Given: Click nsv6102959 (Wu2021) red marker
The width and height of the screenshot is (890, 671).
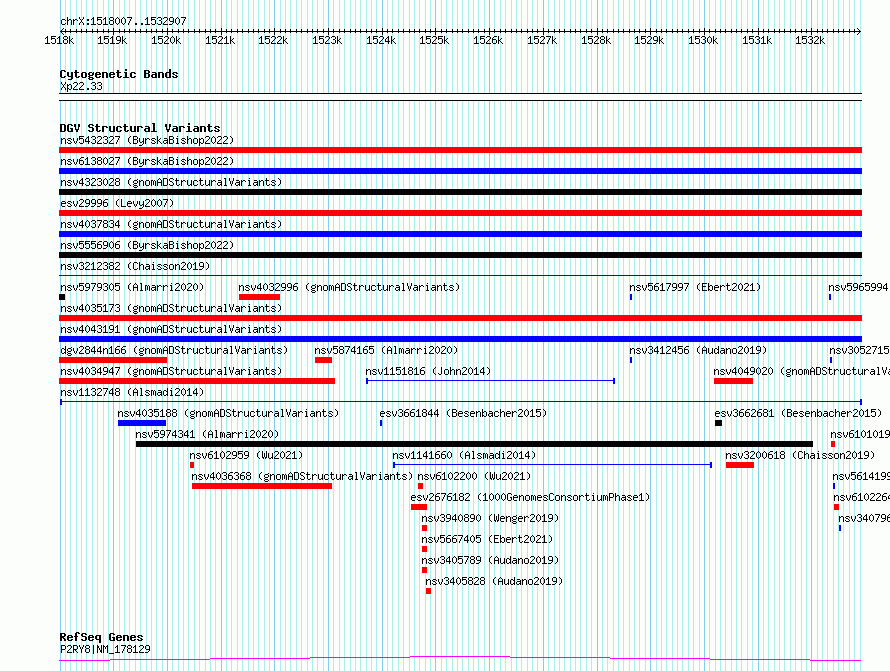Looking at the screenshot, I should click(x=192, y=465).
